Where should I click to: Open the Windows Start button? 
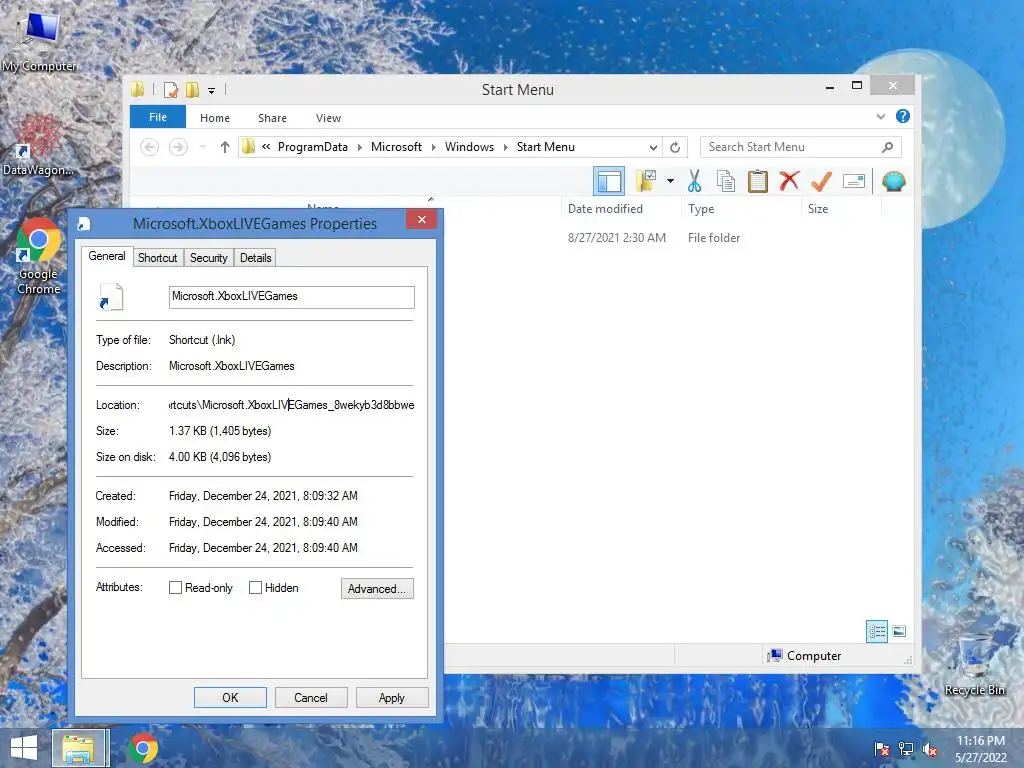[24, 748]
